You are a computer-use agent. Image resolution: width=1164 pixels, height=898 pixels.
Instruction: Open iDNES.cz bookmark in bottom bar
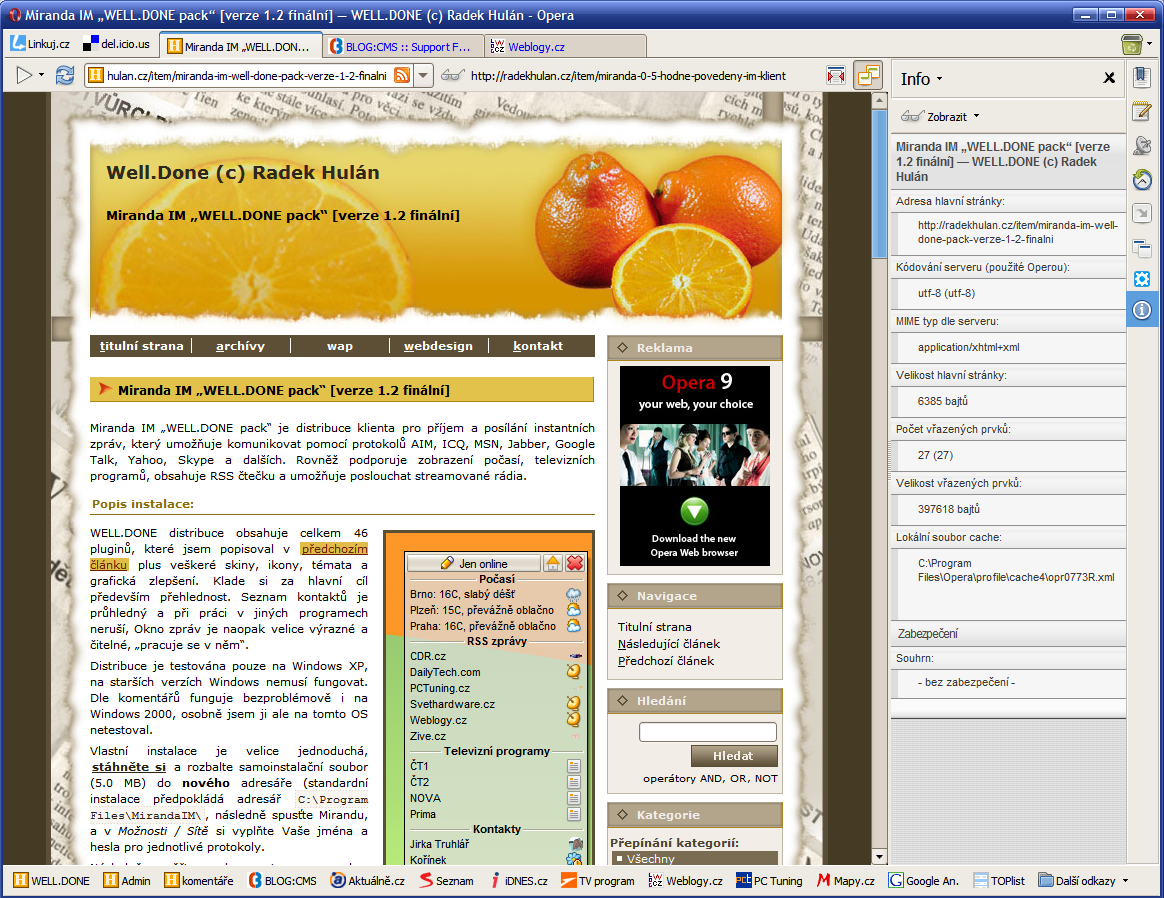coord(518,881)
